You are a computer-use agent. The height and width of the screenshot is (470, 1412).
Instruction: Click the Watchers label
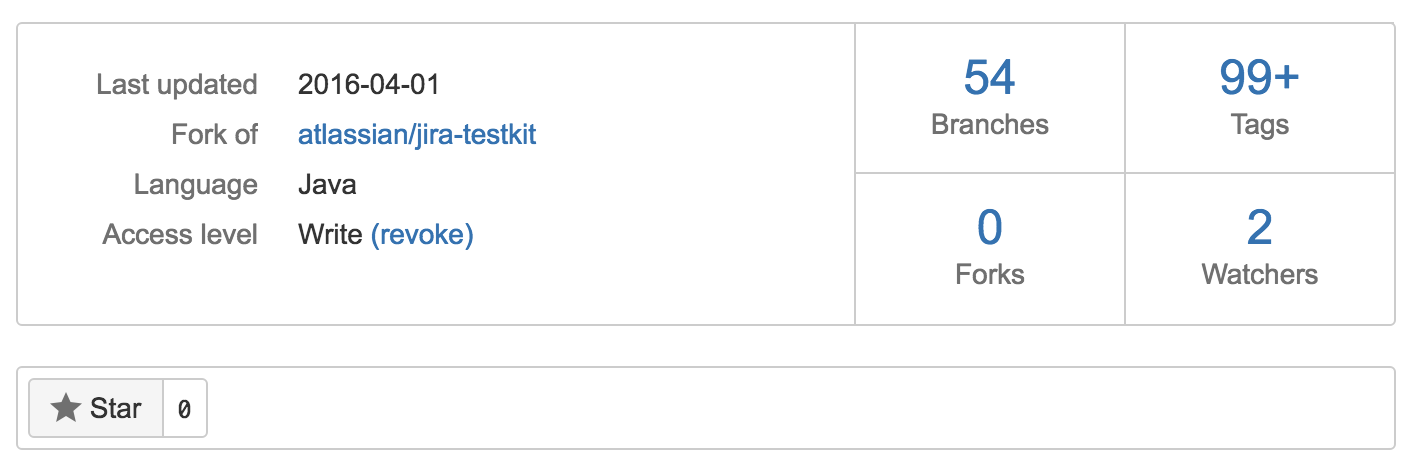(x=1259, y=274)
